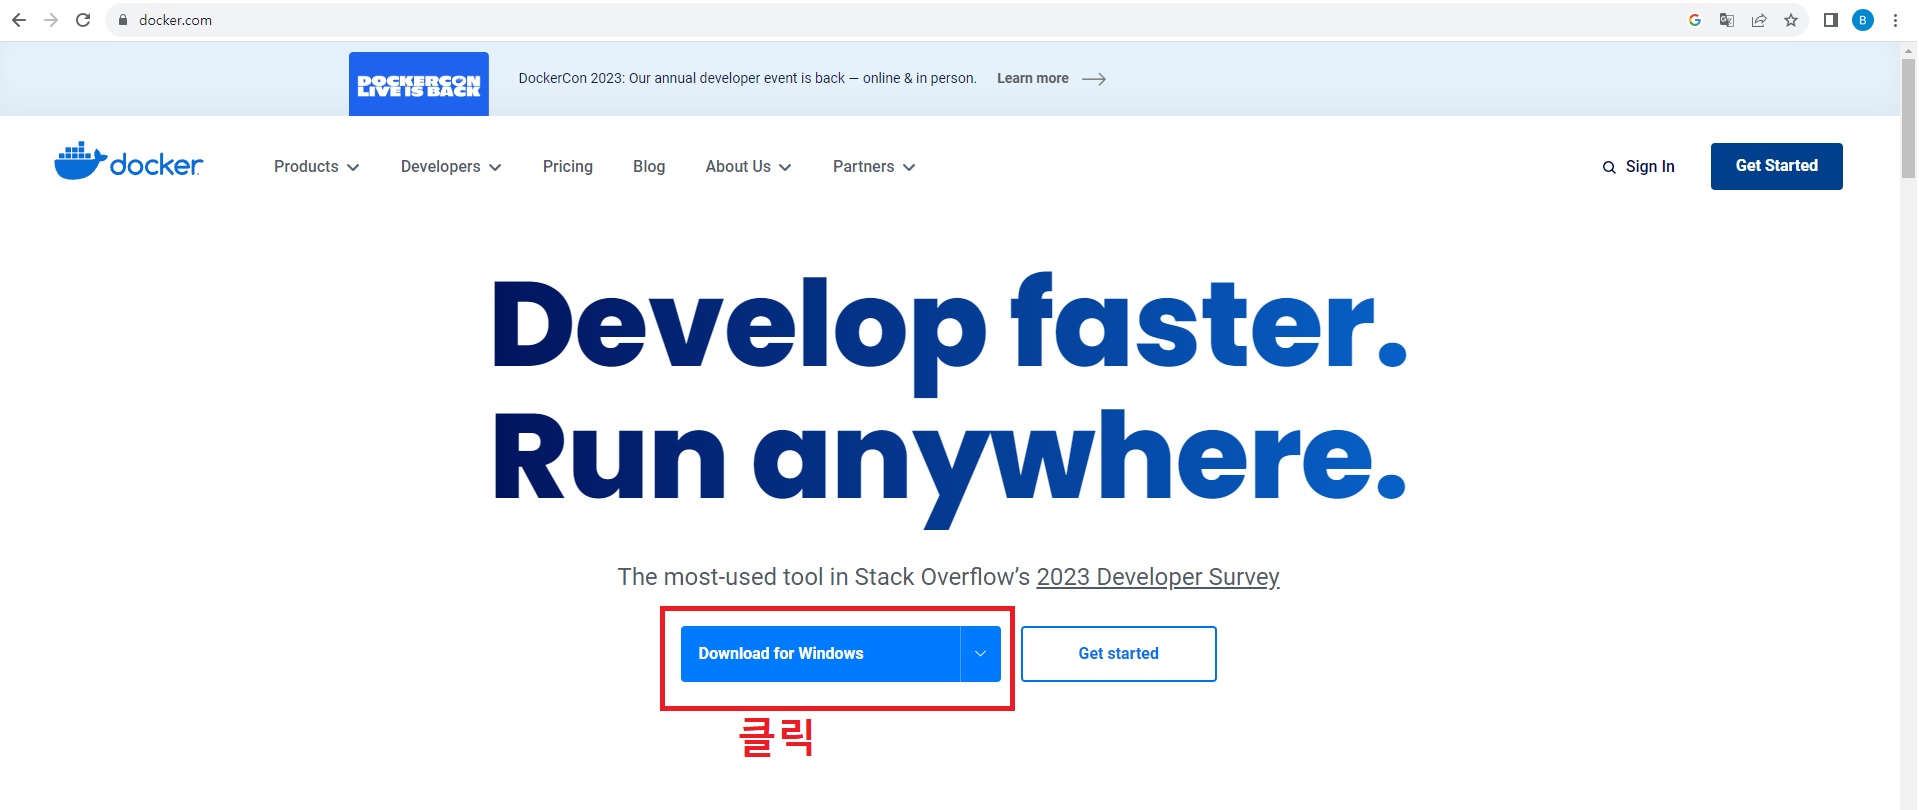Click the browser forward arrow

pos(51,20)
